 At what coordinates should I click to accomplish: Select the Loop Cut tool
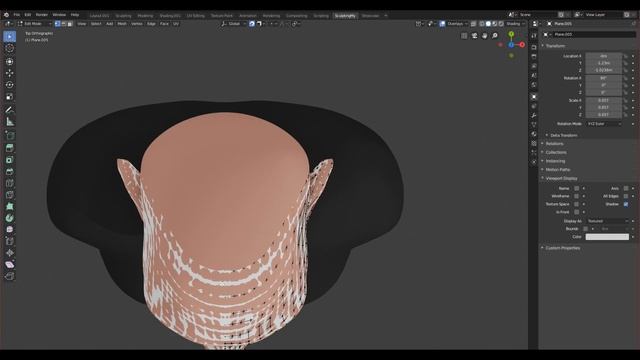[10, 183]
